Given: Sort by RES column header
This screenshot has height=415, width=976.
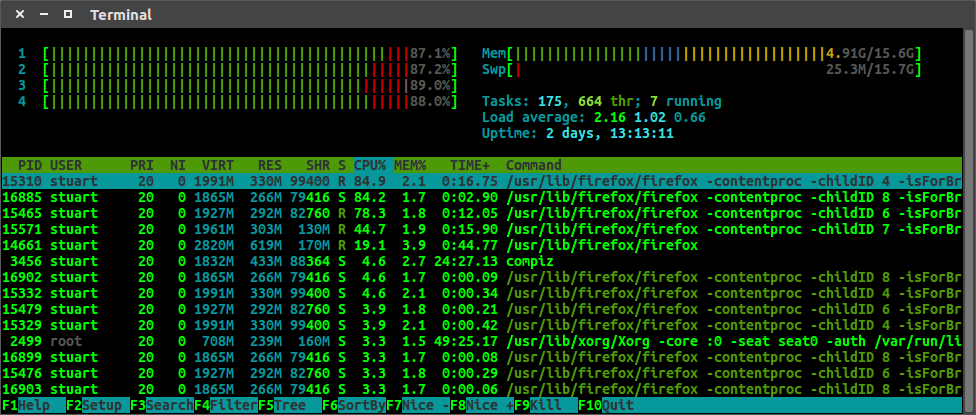Looking at the screenshot, I should click(x=270, y=166).
